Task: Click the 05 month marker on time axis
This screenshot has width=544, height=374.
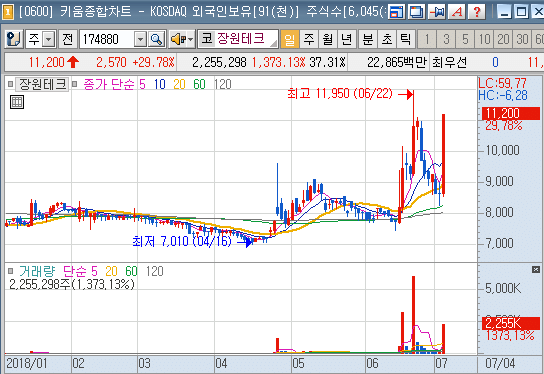Action: point(299,364)
